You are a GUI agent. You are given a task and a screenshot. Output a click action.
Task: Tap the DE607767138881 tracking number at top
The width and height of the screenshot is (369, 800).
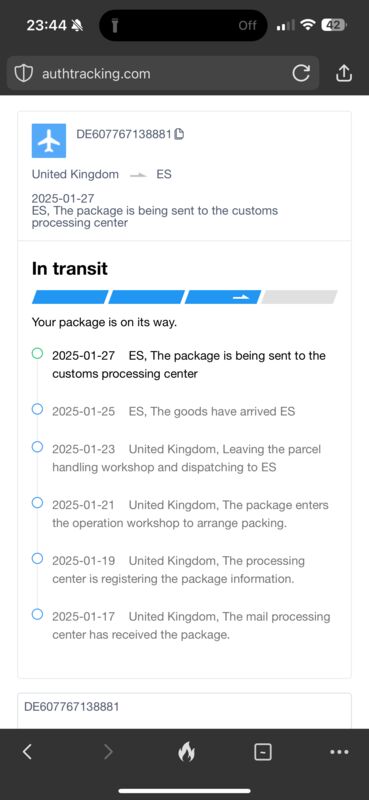pos(124,134)
